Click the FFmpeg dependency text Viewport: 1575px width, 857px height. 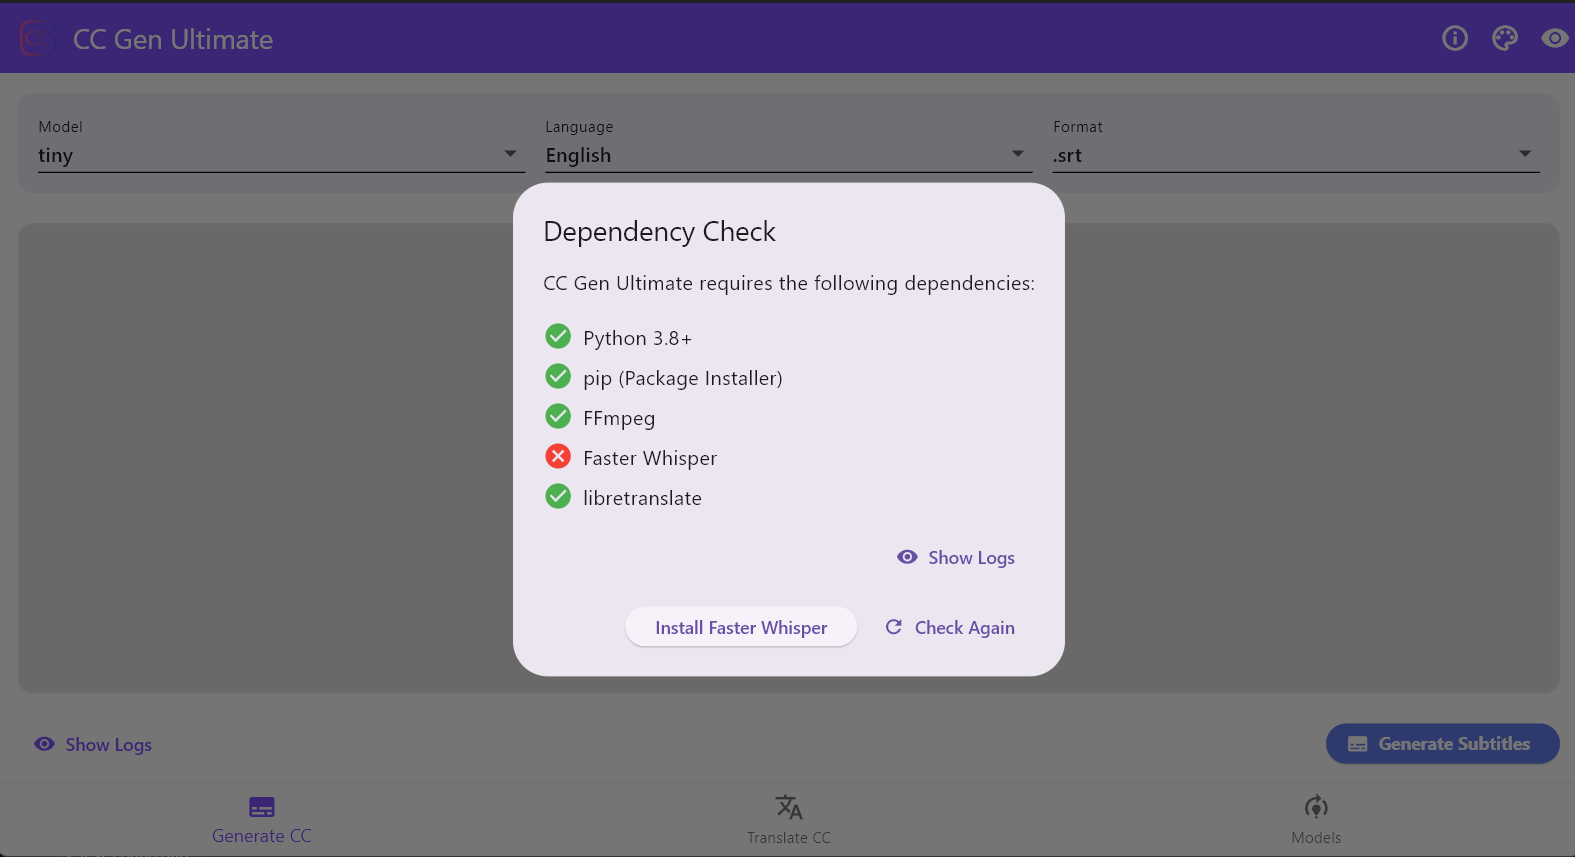coord(619,418)
